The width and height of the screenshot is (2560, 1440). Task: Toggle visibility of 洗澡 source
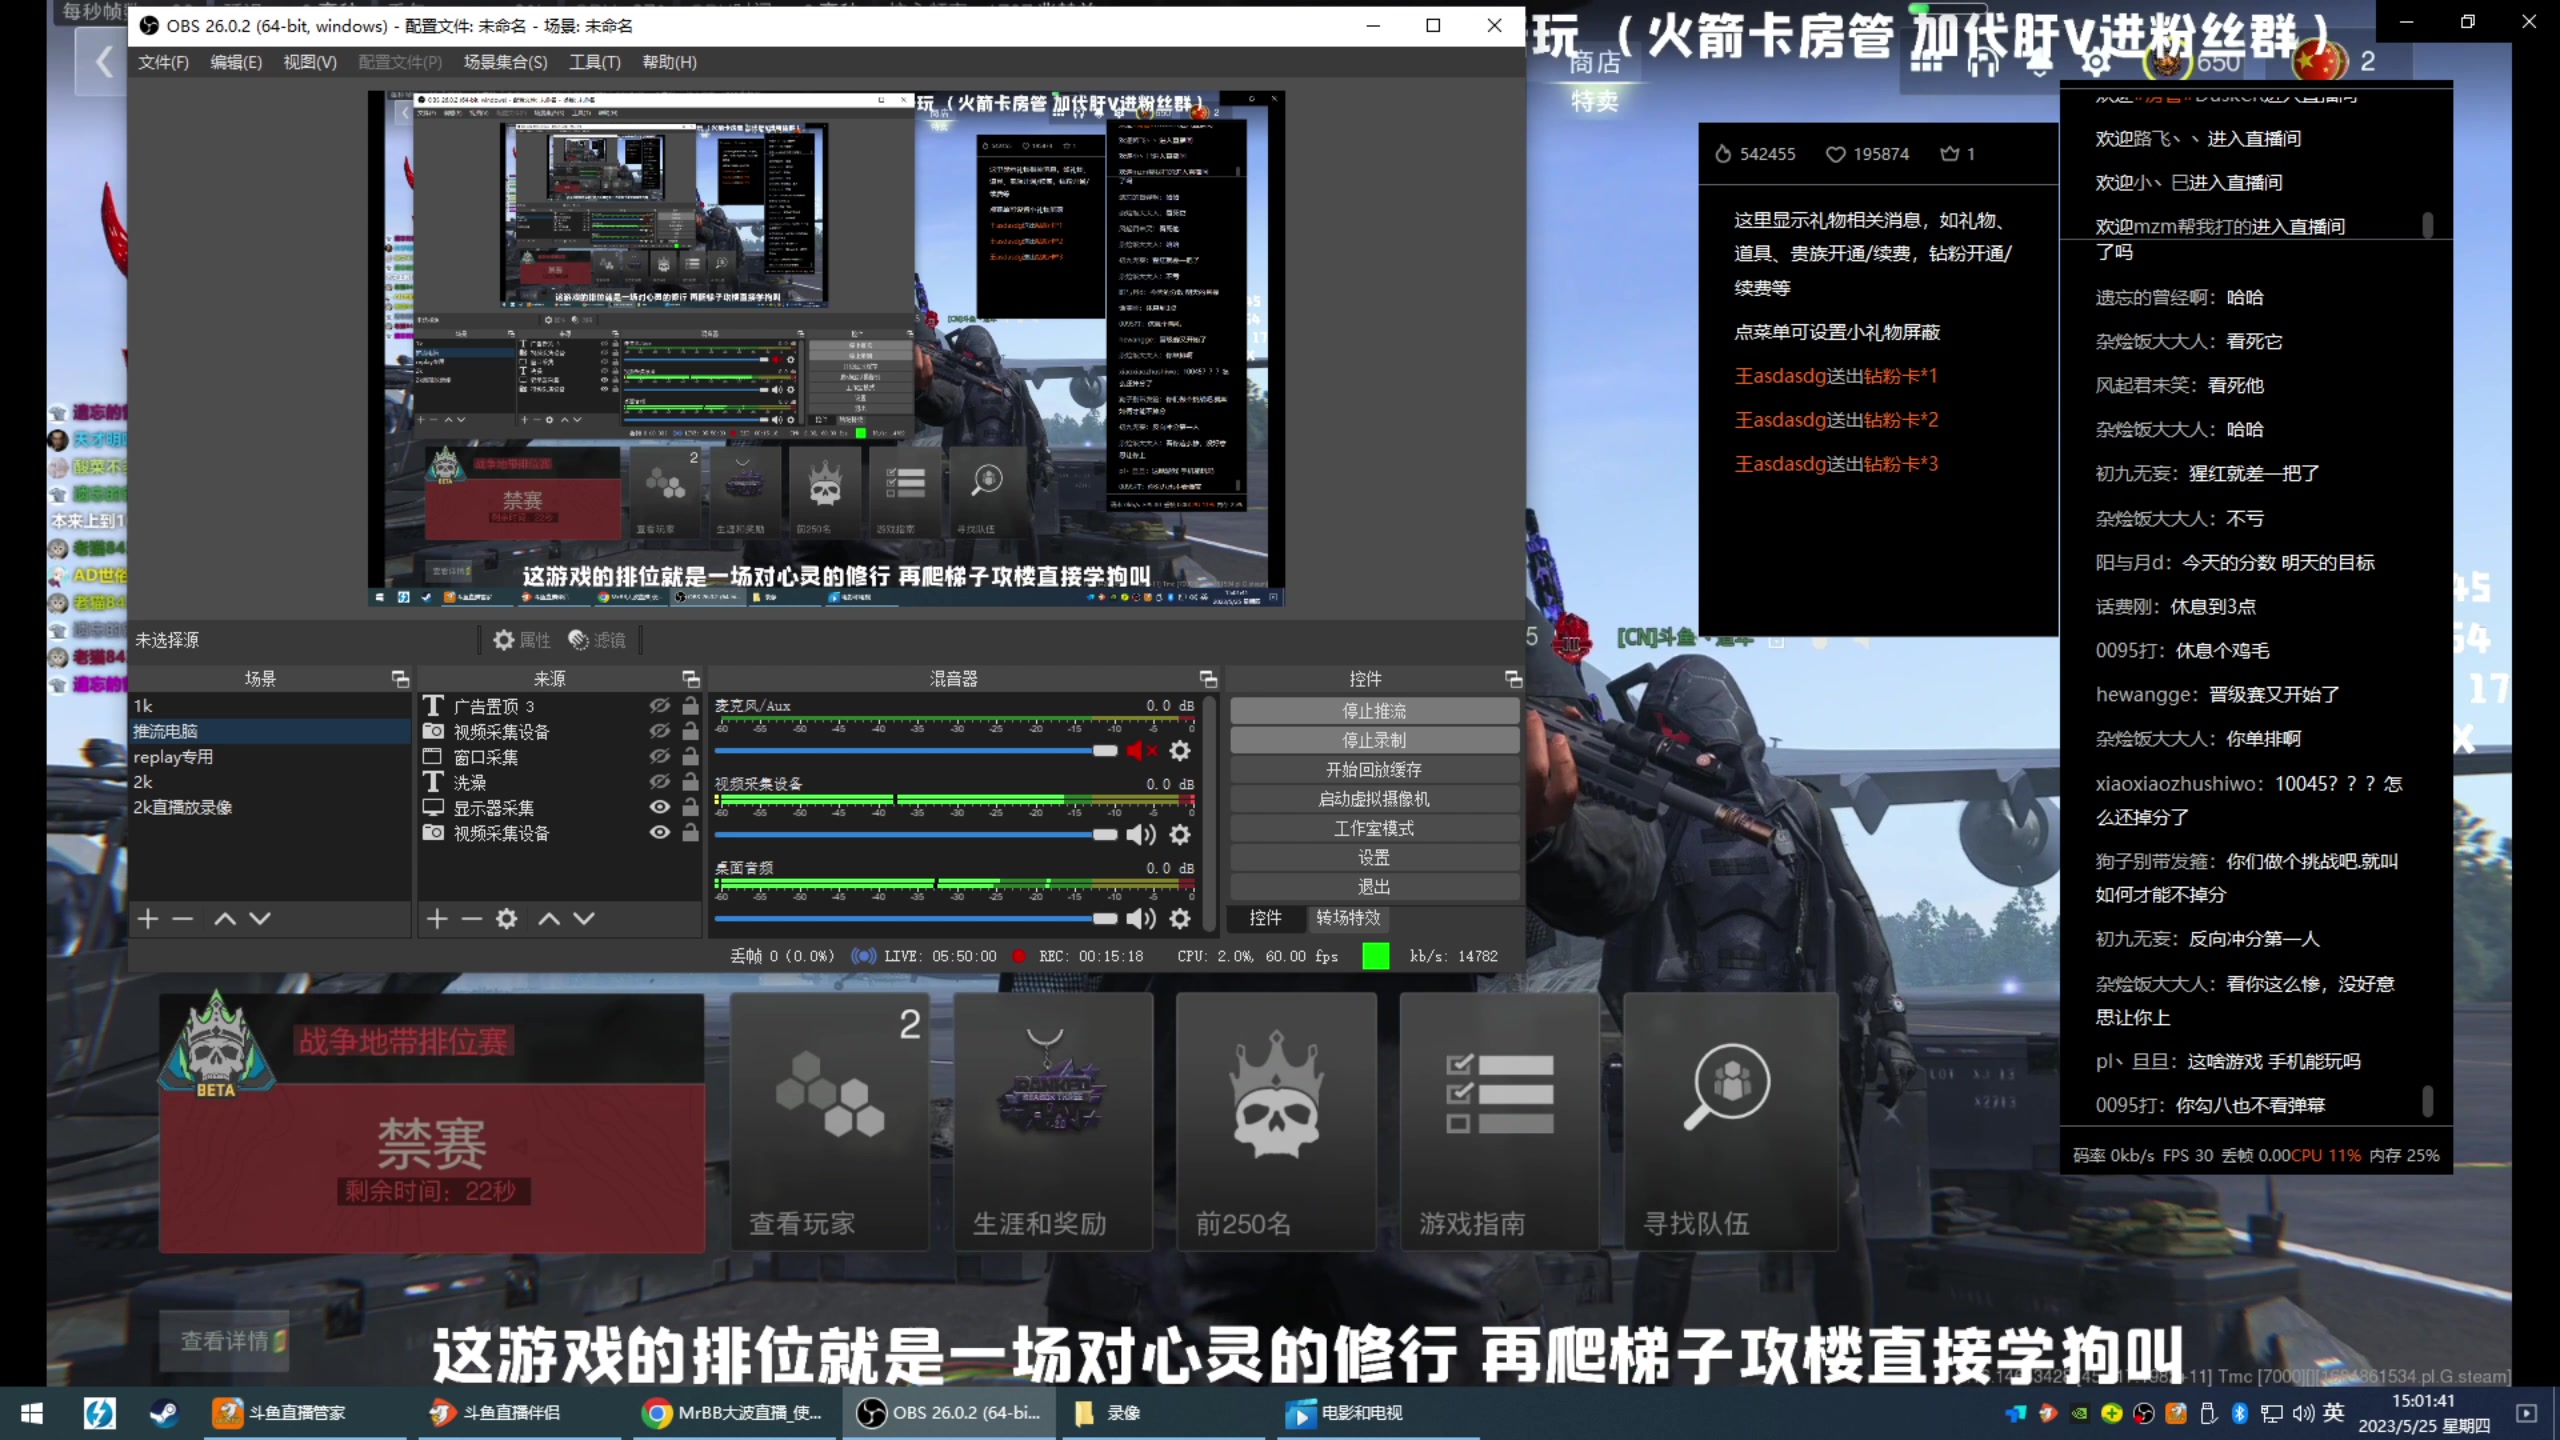pyautogui.click(x=659, y=782)
